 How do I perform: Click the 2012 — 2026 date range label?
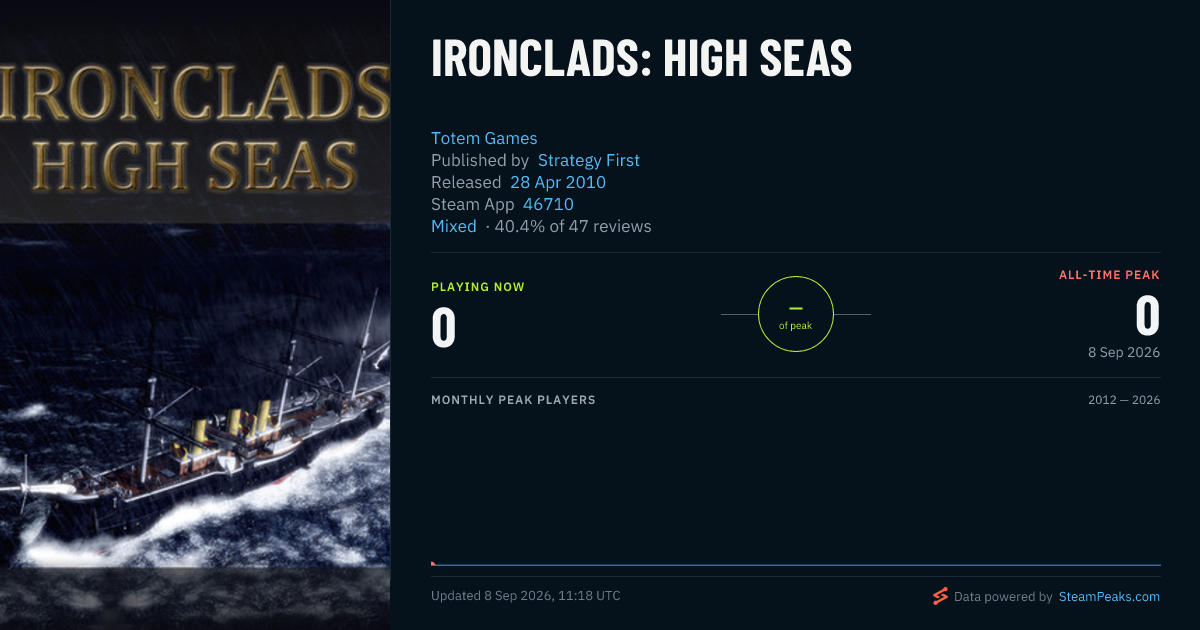click(x=1124, y=400)
